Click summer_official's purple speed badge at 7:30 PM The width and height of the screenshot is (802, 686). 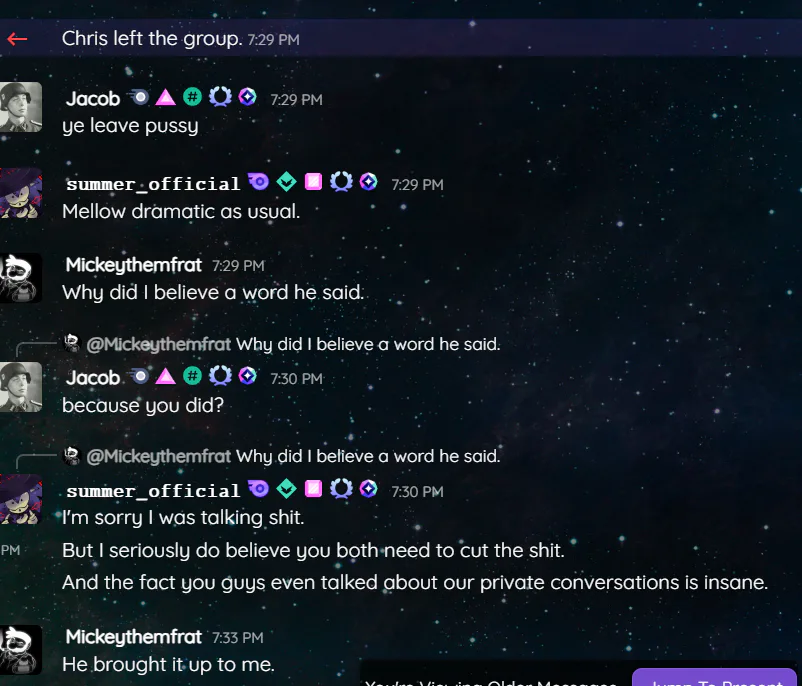coord(259,488)
